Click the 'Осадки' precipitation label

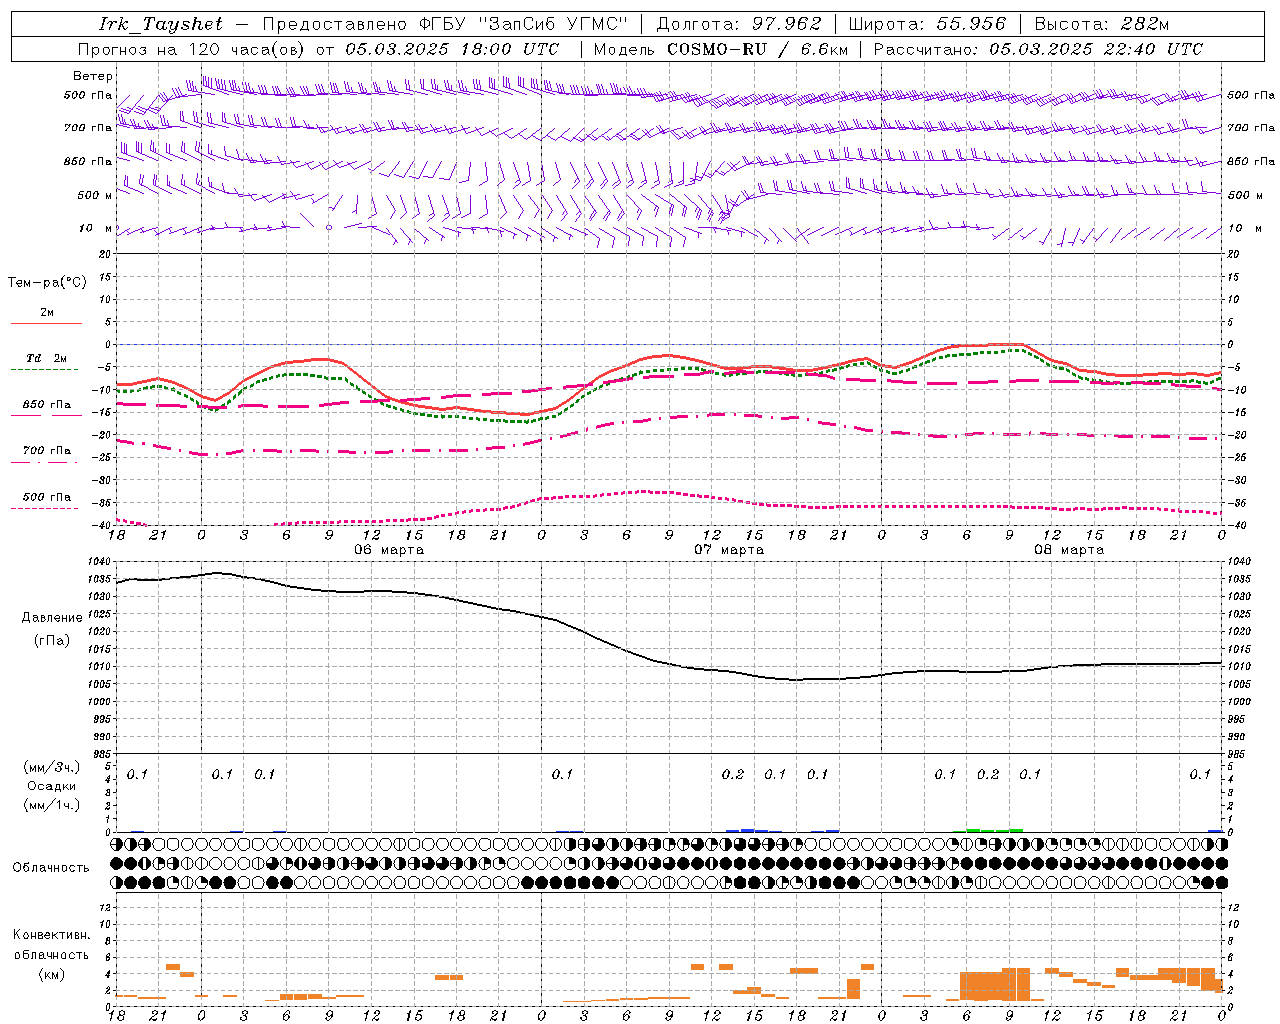click(51, 786)
